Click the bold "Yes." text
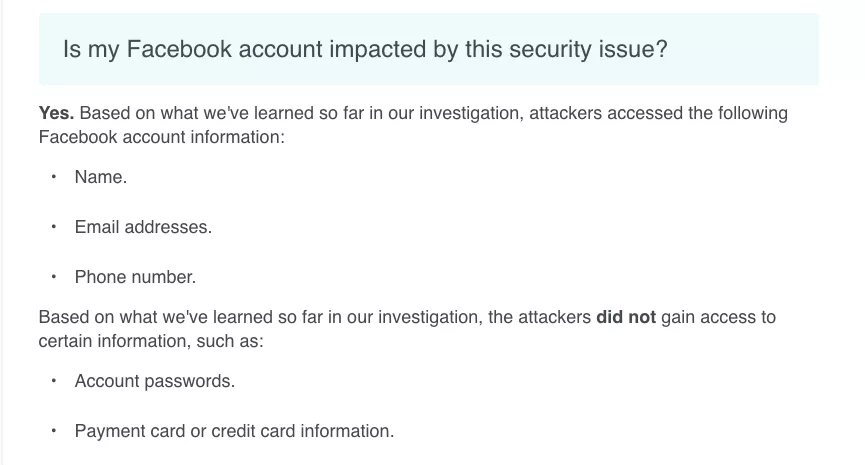The width and height of the screenshot is (865, 465). coord(56,113)
